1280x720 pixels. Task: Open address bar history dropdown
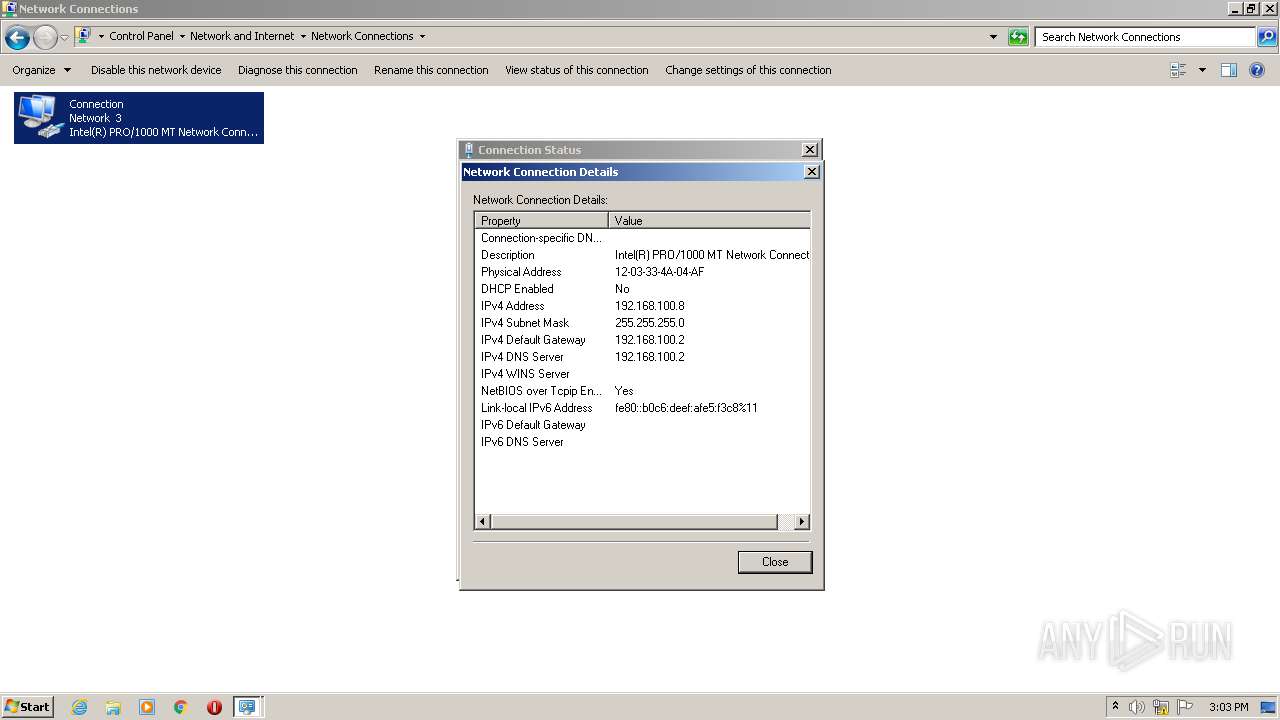[993, 37]
